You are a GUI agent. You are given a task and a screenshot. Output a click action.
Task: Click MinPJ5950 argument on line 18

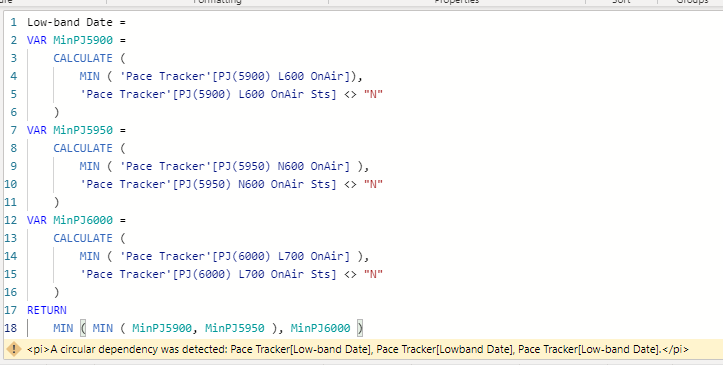[235, 328]
